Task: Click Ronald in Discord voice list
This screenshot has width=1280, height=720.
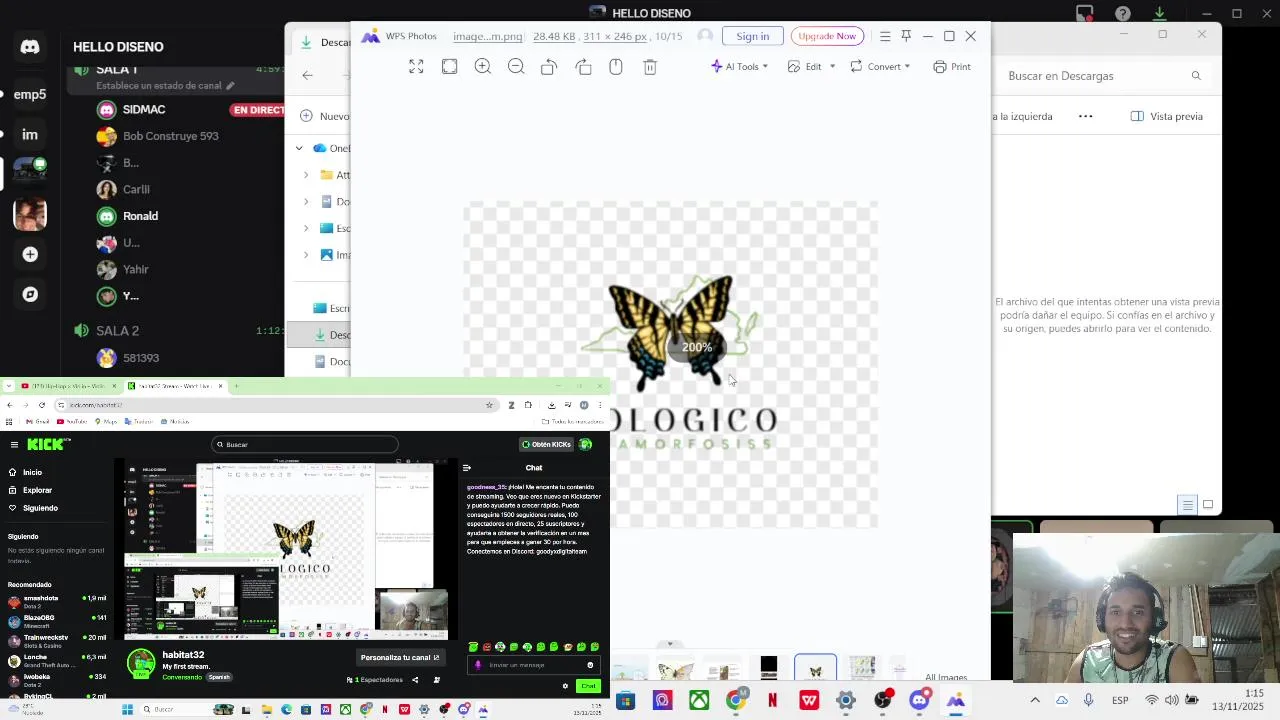Action: tap(140, 216)
